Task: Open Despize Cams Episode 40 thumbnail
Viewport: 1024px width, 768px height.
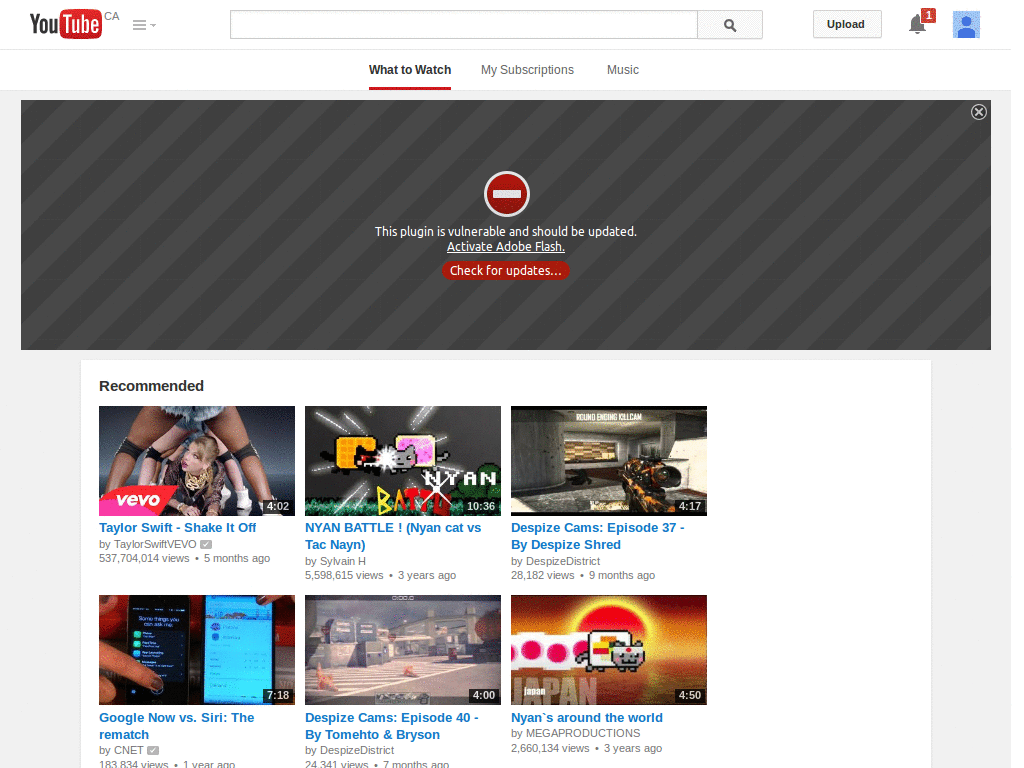Action: pyautogui.click(x=403, y=650)
